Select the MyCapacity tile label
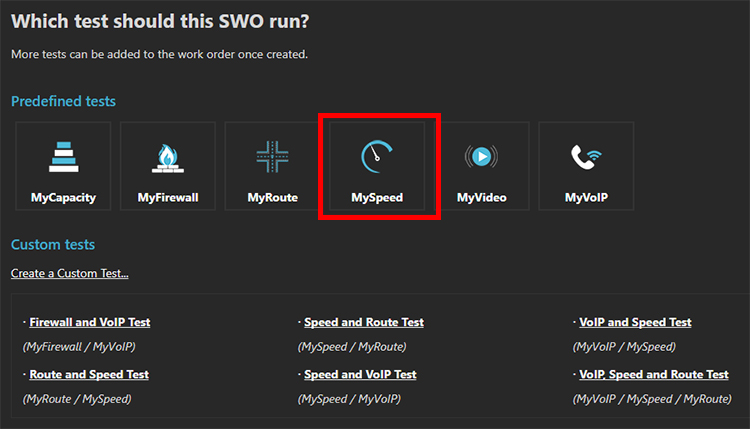Screen dimensions: 750x429 [63, 197]
